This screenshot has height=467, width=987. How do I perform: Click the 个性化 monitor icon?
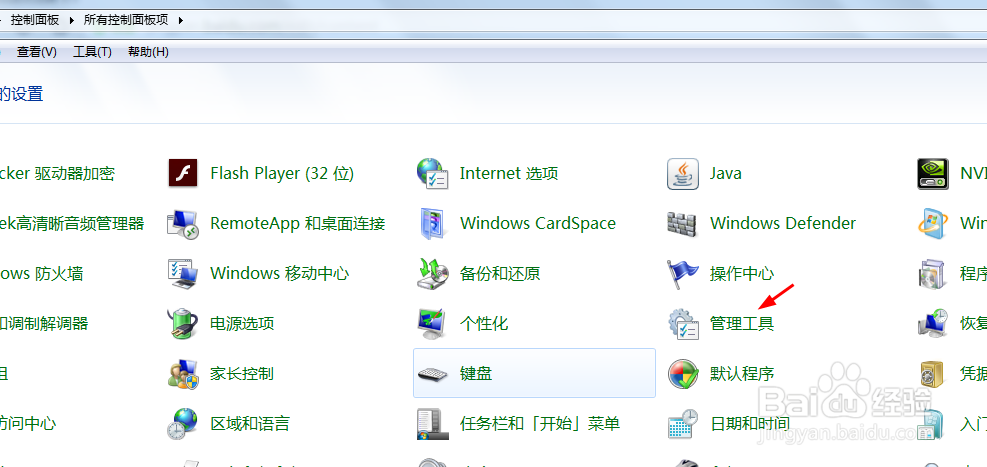(x=432, y=324)
